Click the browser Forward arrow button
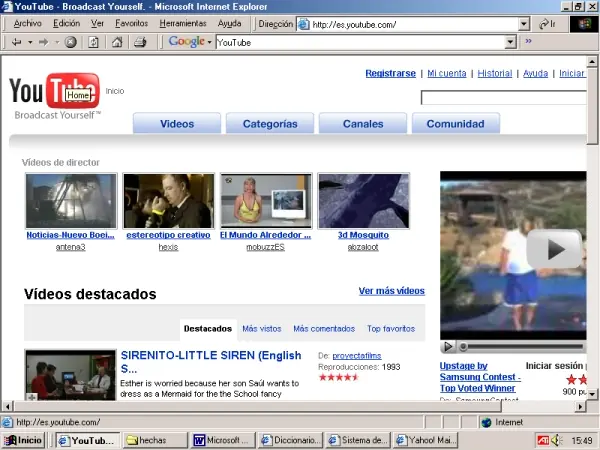Screen dimensions: 600x450 [x=43, y=42]
